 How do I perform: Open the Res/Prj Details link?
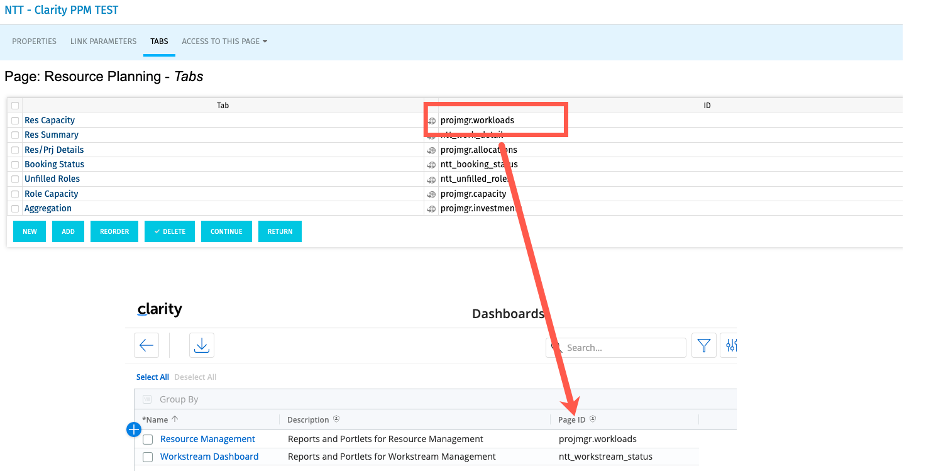pyautogui.click(x=54, y=150)
